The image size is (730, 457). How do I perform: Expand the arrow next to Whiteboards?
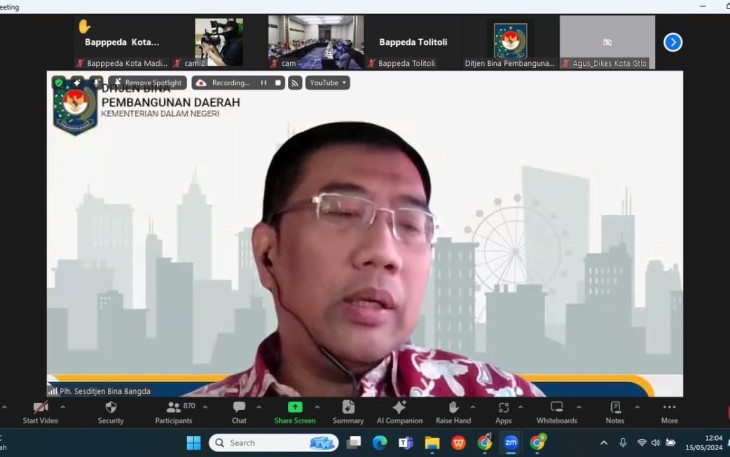579,407
